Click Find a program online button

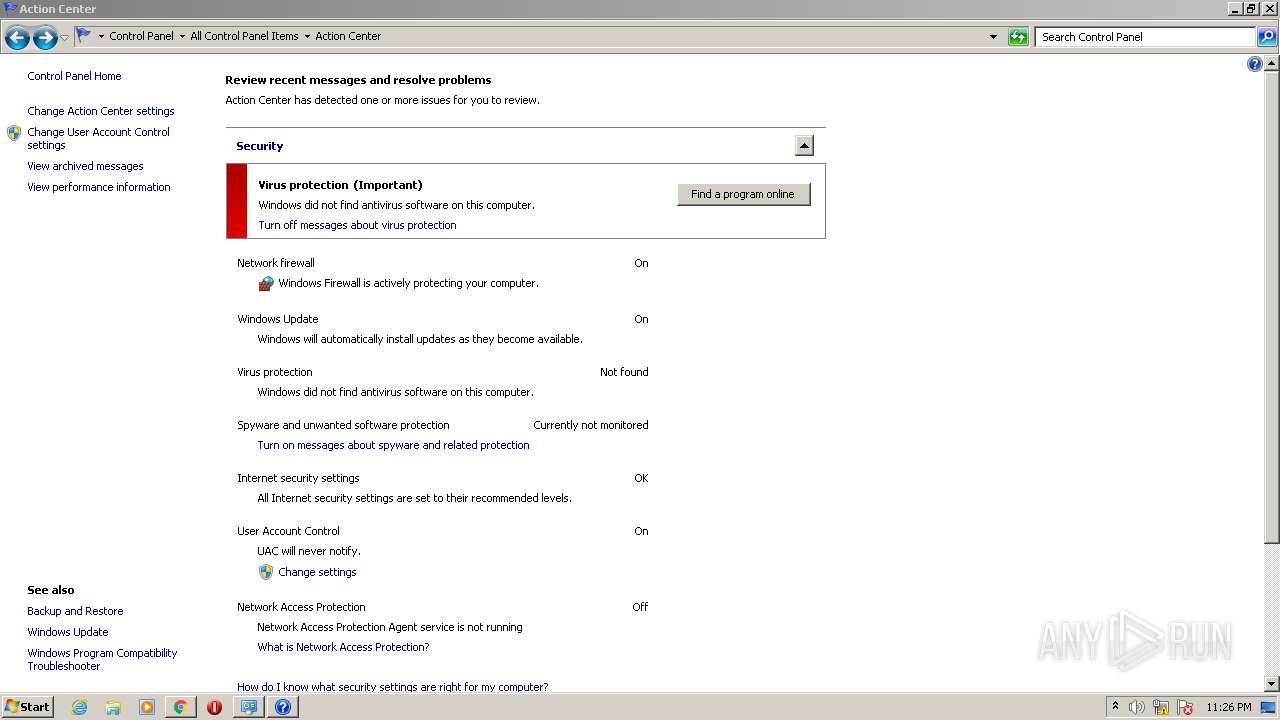(743, 194)
